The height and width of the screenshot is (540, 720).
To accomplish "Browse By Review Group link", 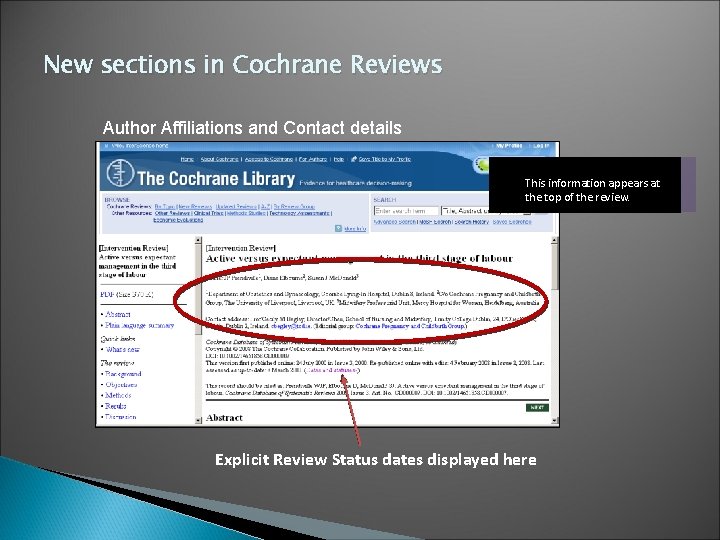I will click(294, 207).
